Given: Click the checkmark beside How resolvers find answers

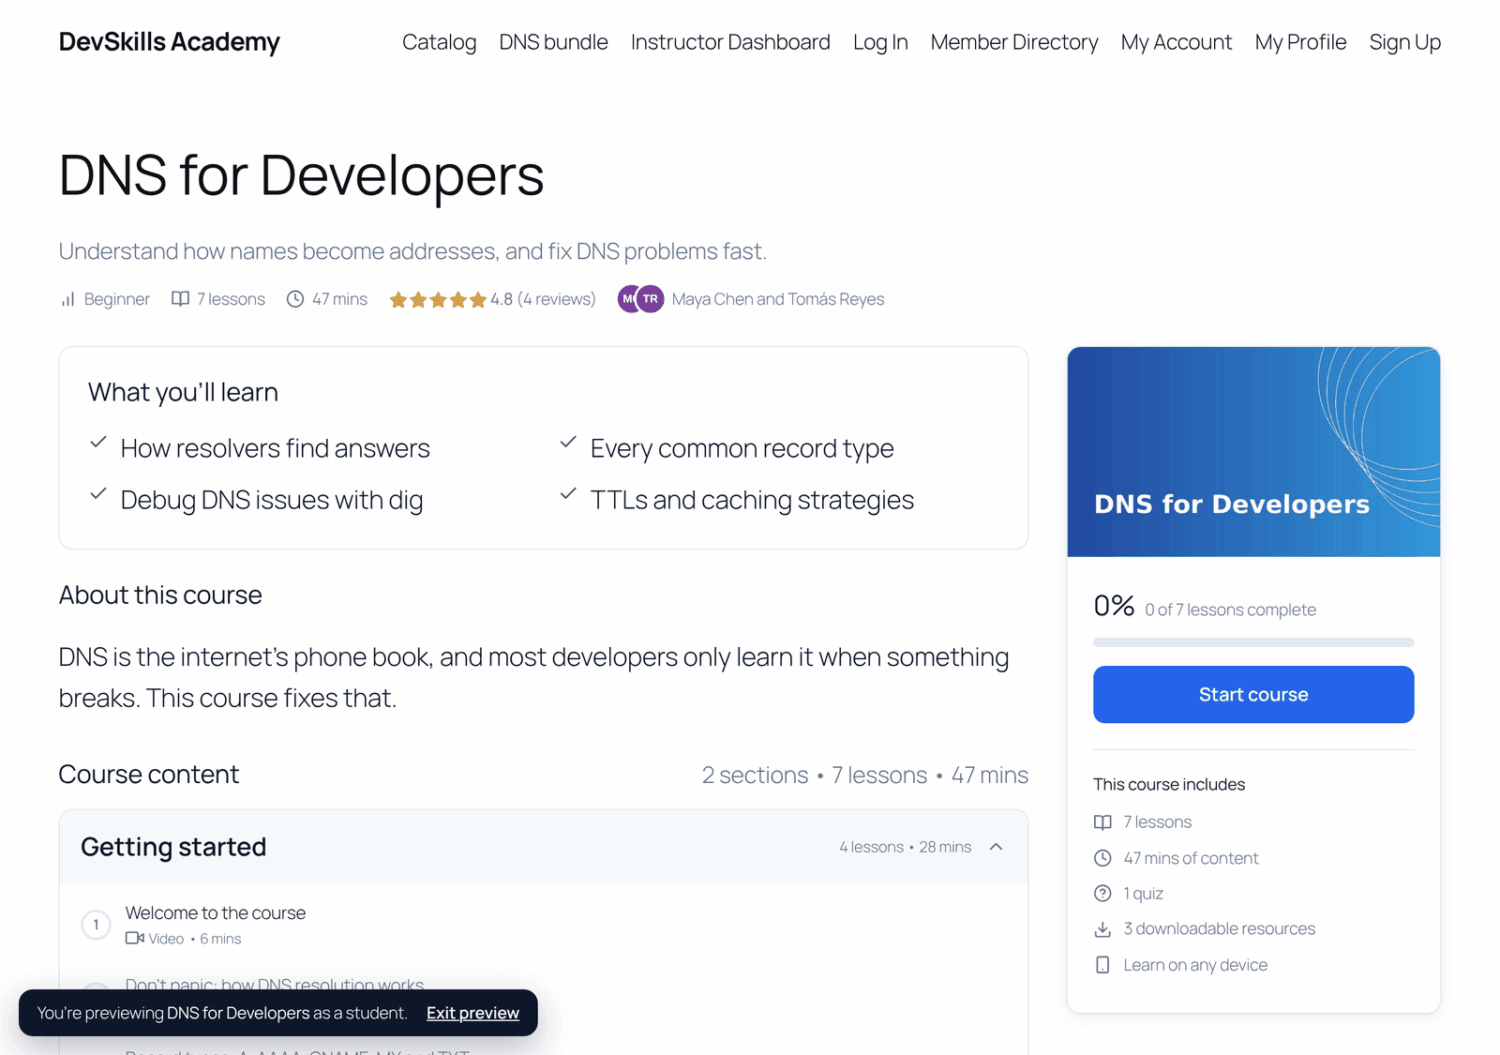Looking at the screenshot, I should click(98, 442).
